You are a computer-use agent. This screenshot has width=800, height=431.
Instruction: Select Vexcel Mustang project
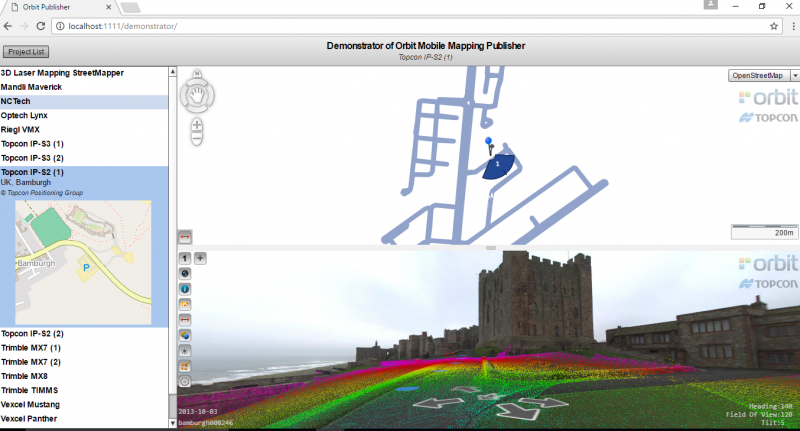coord(30,404)
